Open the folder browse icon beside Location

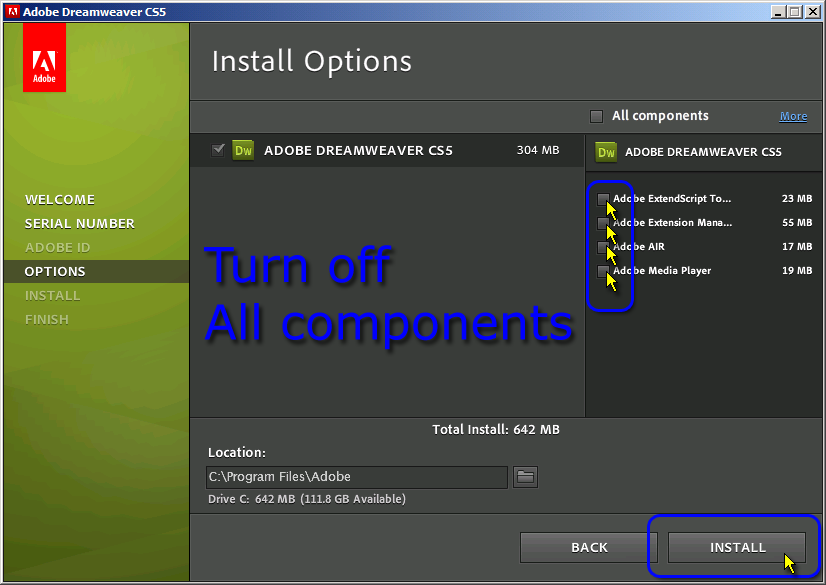pos(525,477)
